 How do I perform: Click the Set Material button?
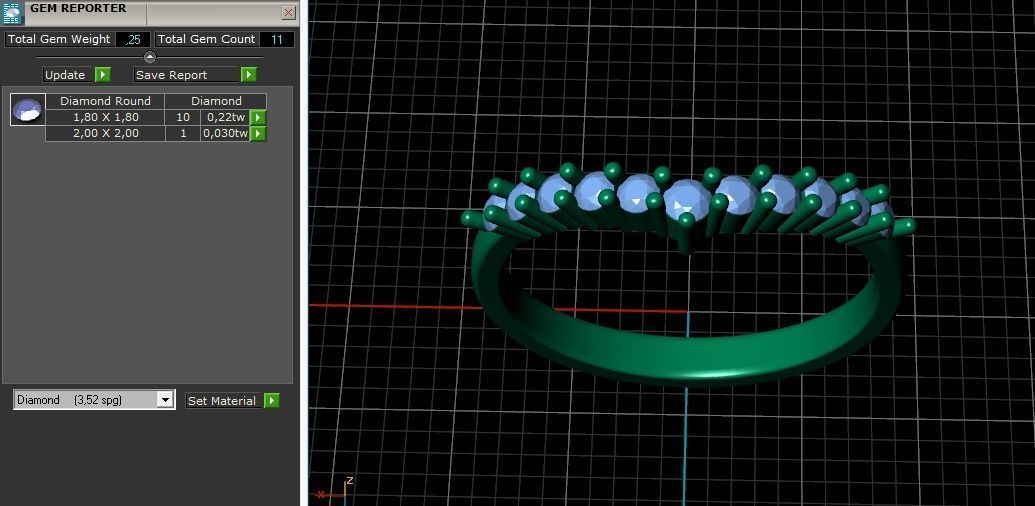click(x=222, y=400)
